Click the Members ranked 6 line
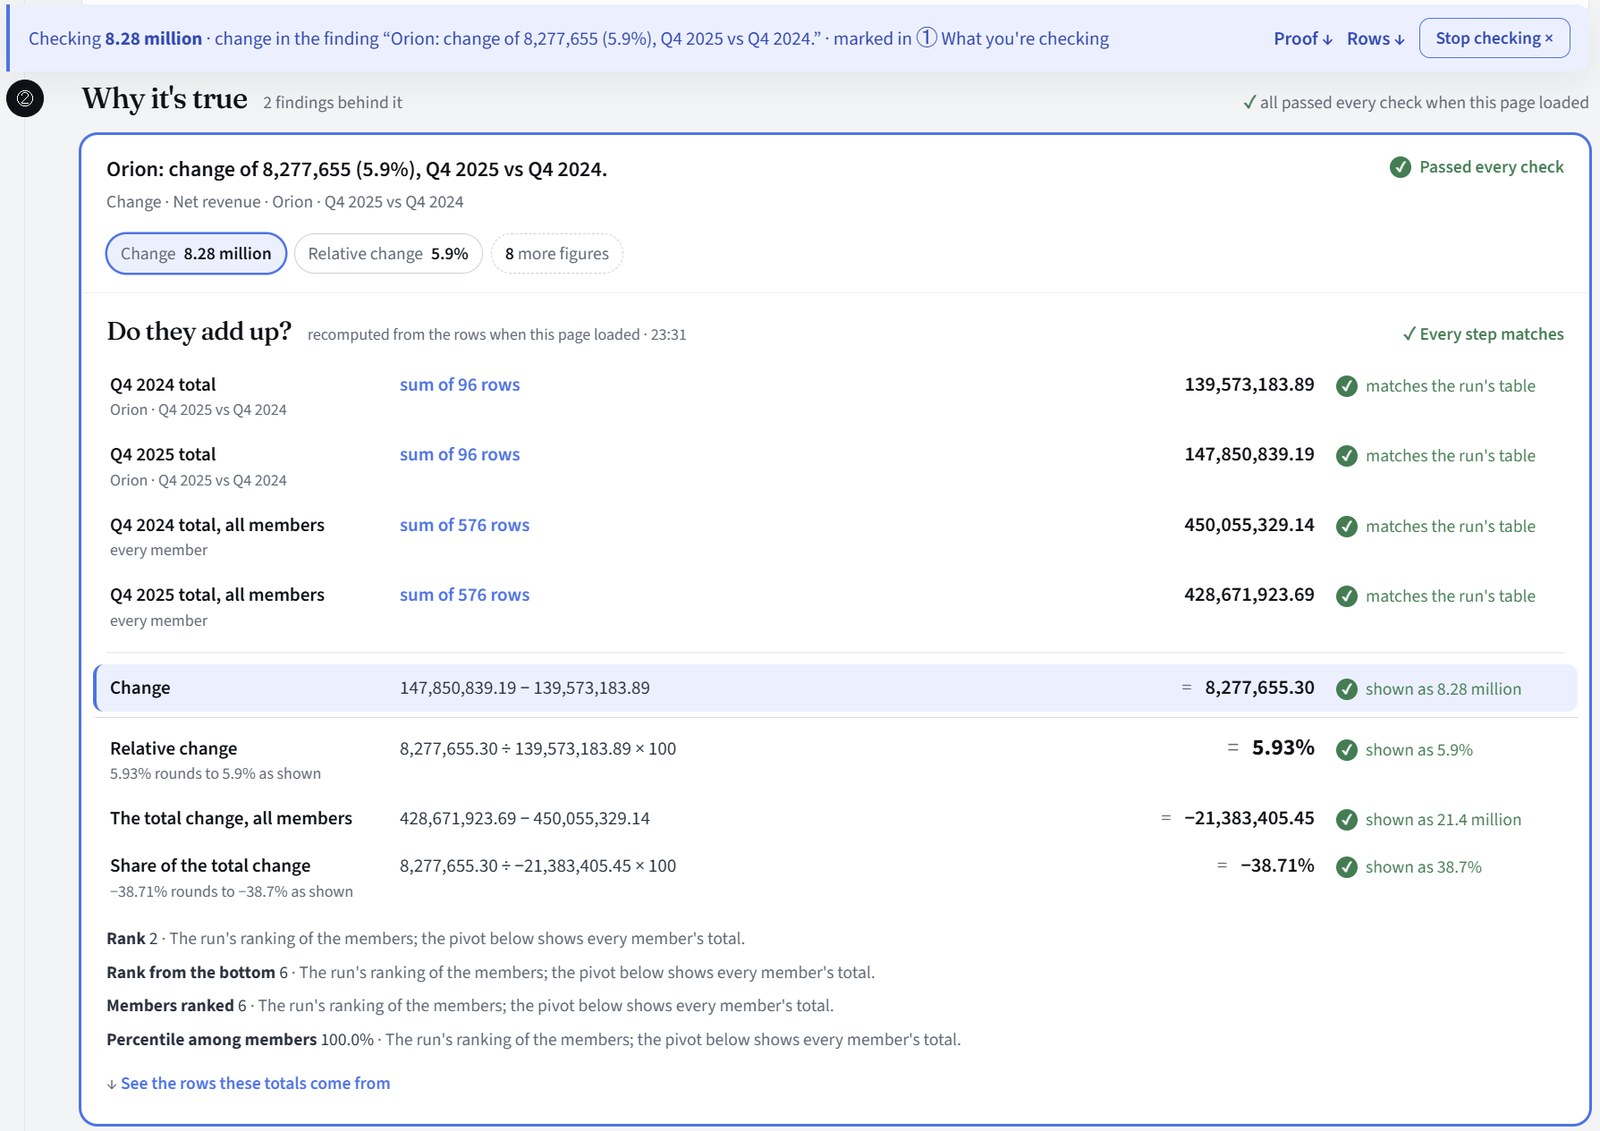This screenshot has width=1600, height=1131. [x=470, y=1006]
